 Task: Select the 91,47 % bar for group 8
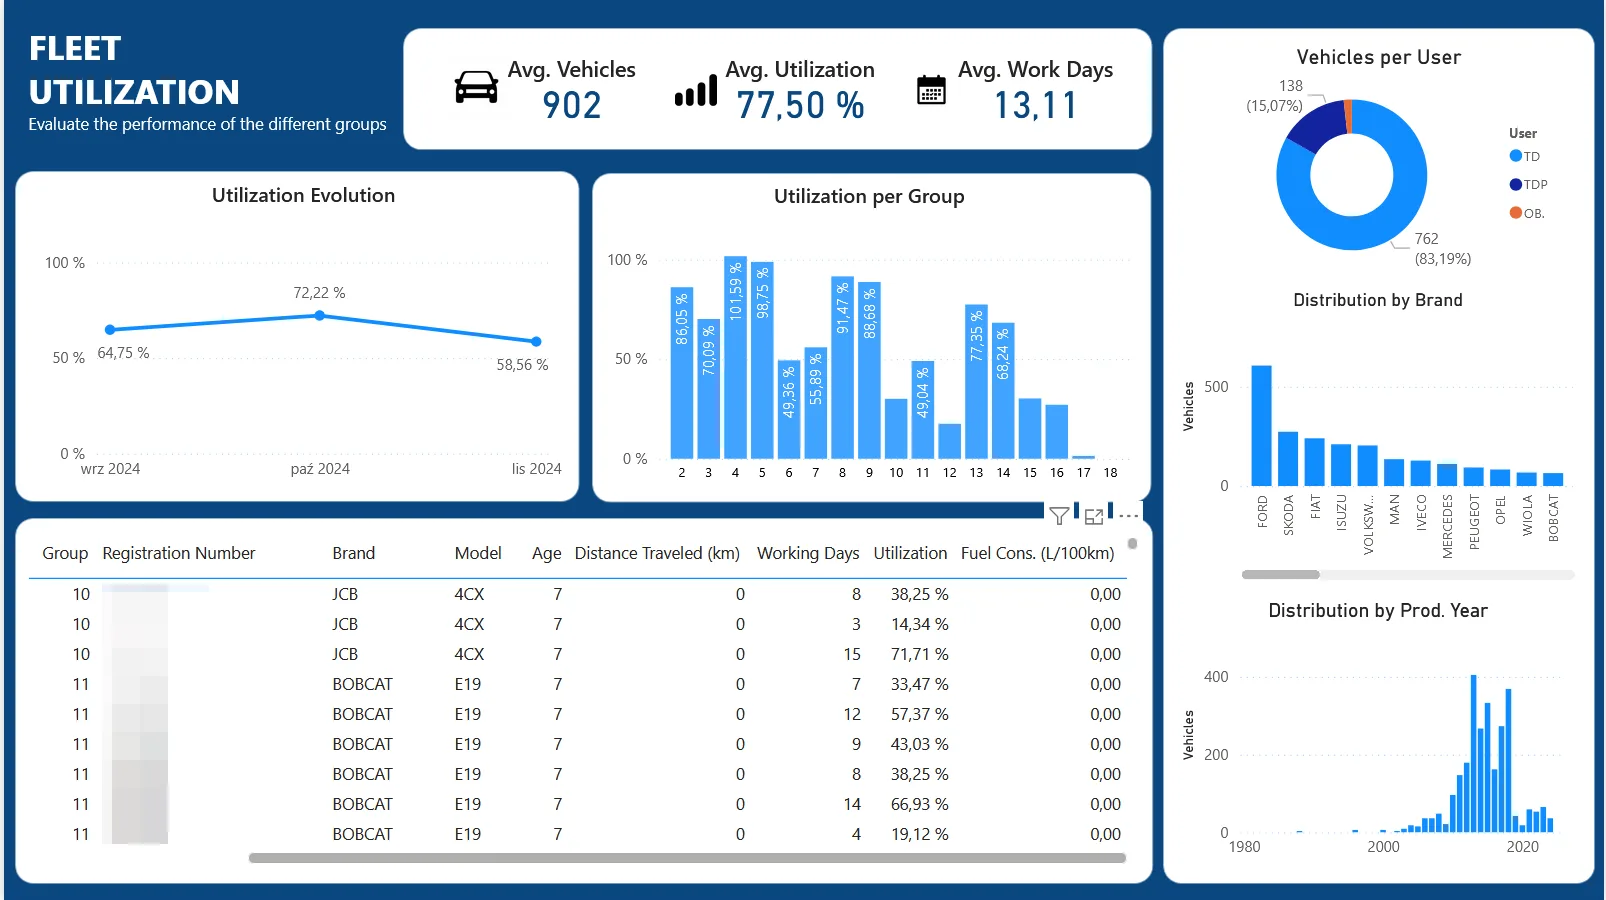[x=843, y=367]
